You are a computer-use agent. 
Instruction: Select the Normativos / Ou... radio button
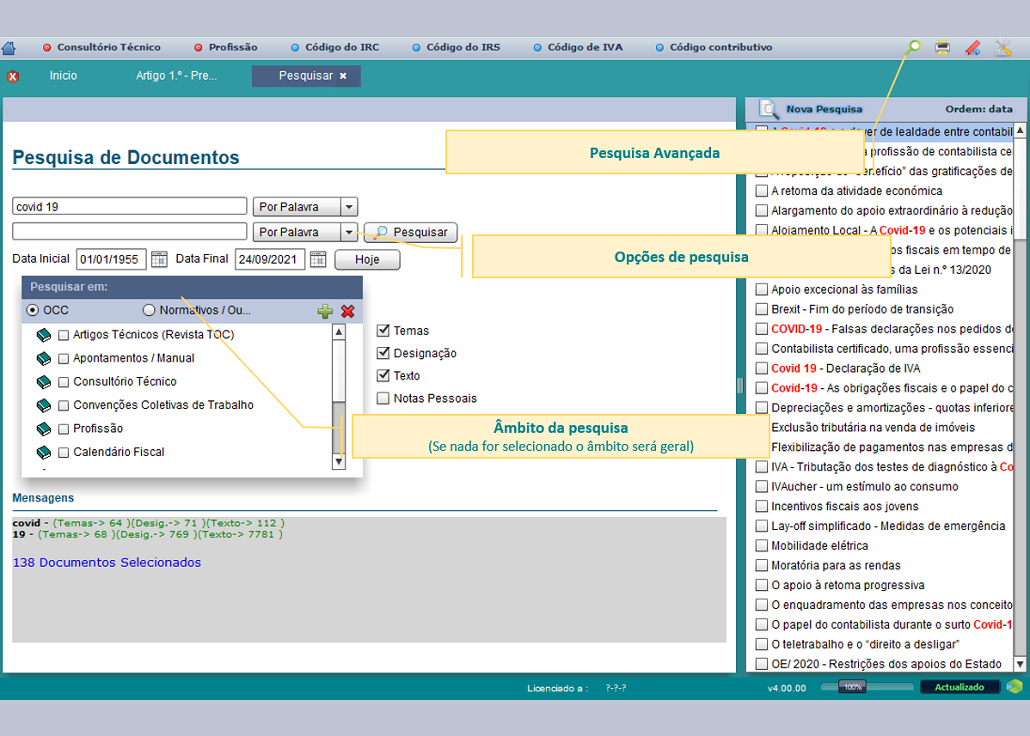tap(149, 310)
